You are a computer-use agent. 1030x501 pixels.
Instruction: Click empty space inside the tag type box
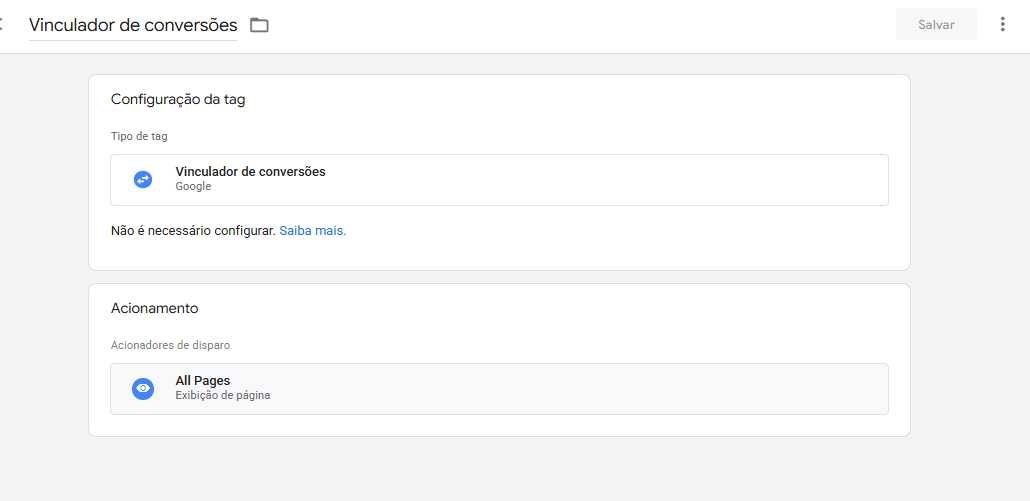coord(600,180)
